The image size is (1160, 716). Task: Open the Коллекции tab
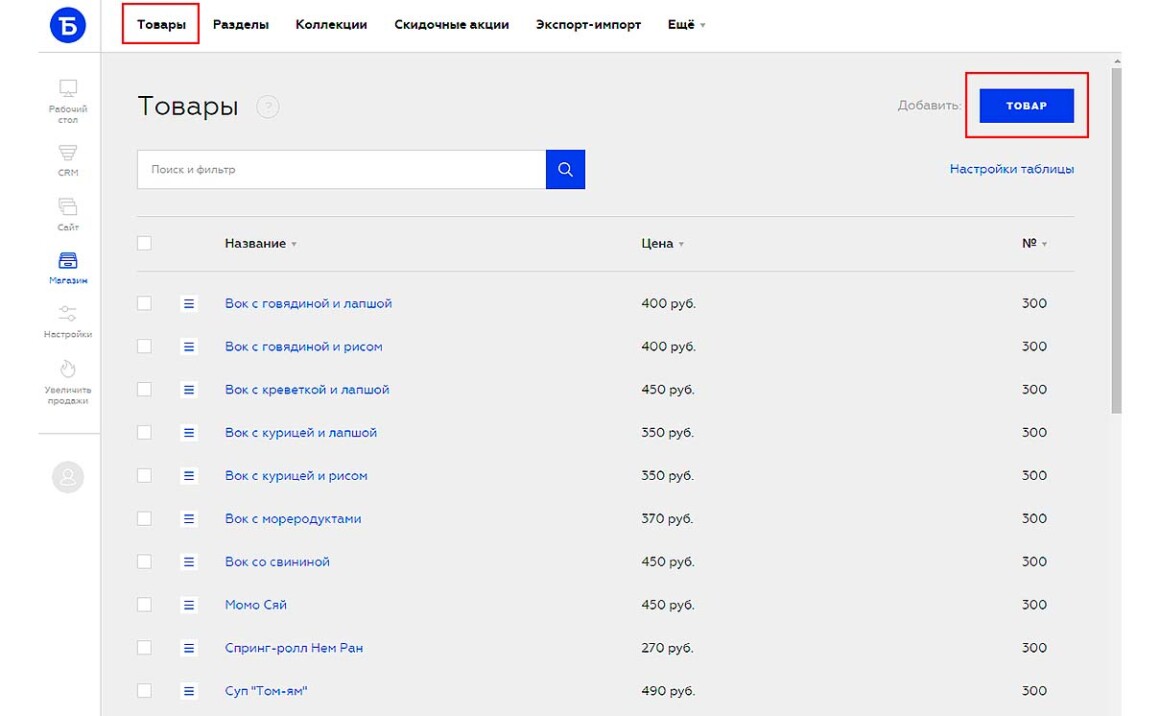click(x=331, y=24)
